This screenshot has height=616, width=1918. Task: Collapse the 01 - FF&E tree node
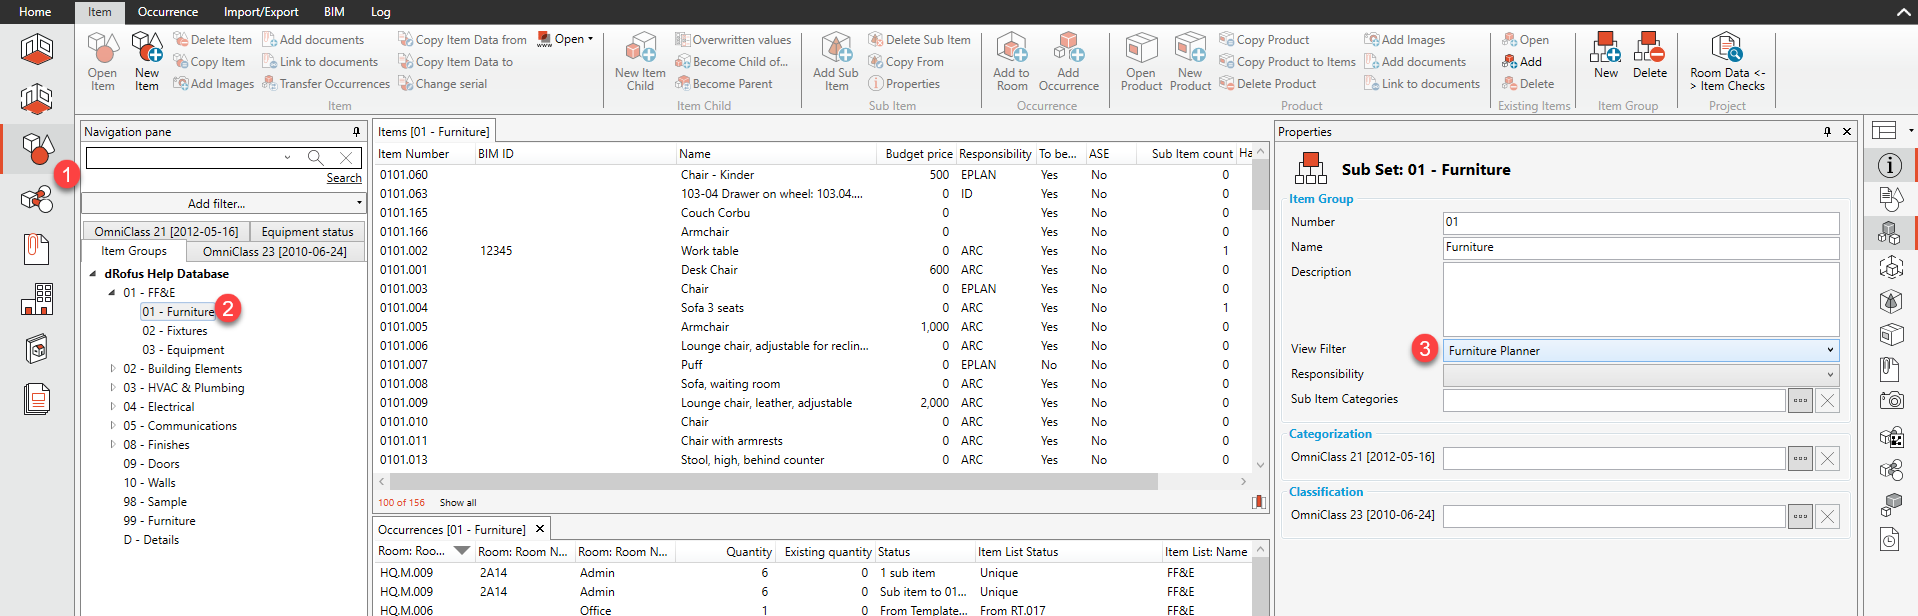[x=112, y=293]
